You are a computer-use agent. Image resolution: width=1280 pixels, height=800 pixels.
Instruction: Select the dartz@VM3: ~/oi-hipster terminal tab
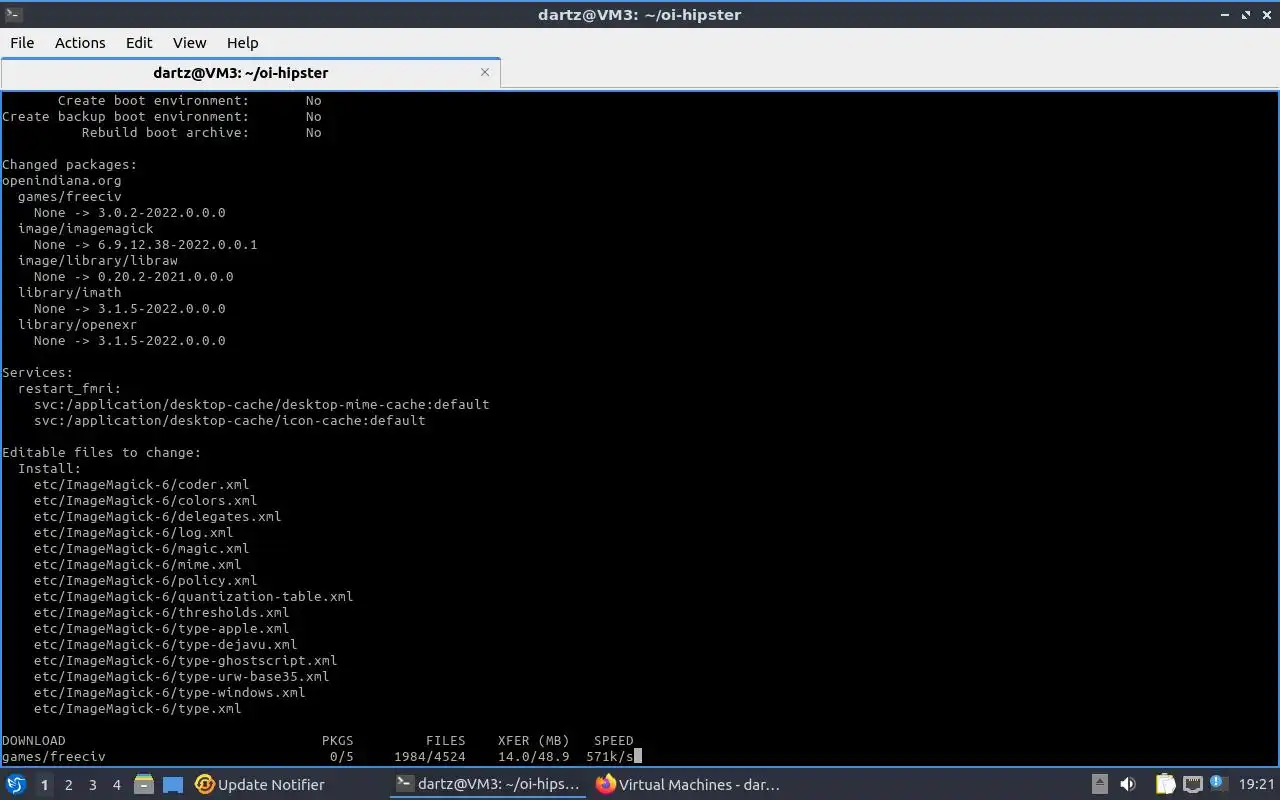point(241,73)
